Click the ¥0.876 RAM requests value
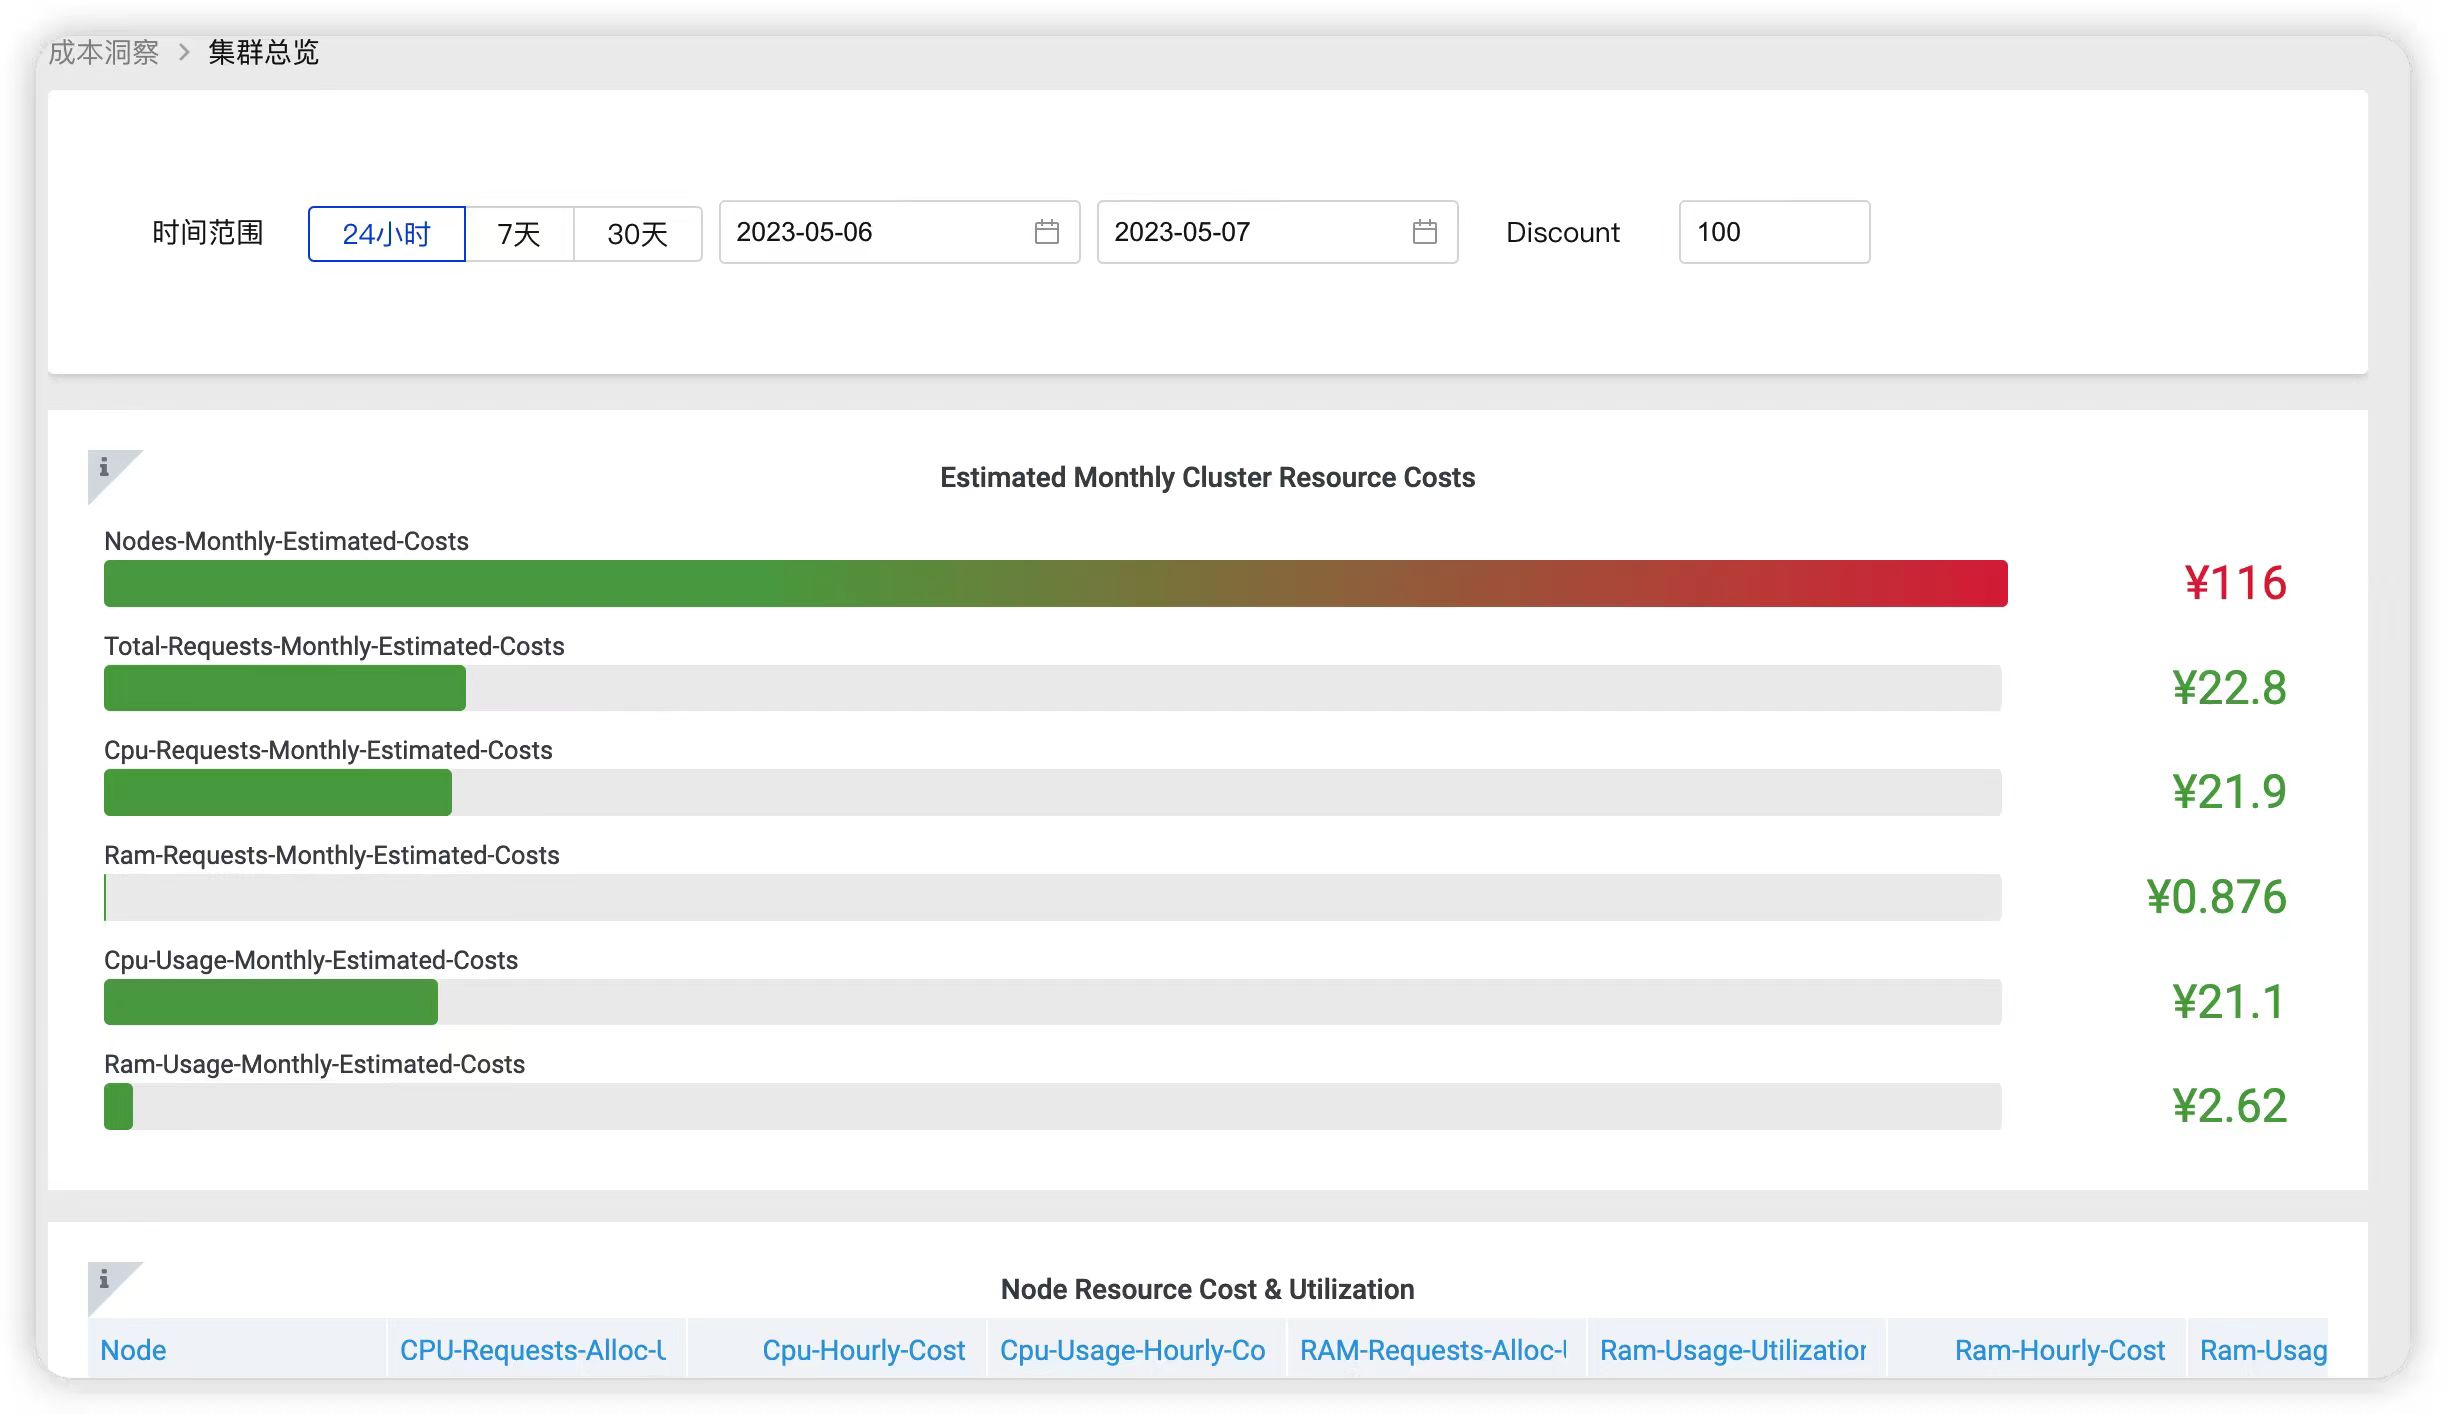Image resolution: width=2446 pixels, height=1414 pixels. 2216,897
